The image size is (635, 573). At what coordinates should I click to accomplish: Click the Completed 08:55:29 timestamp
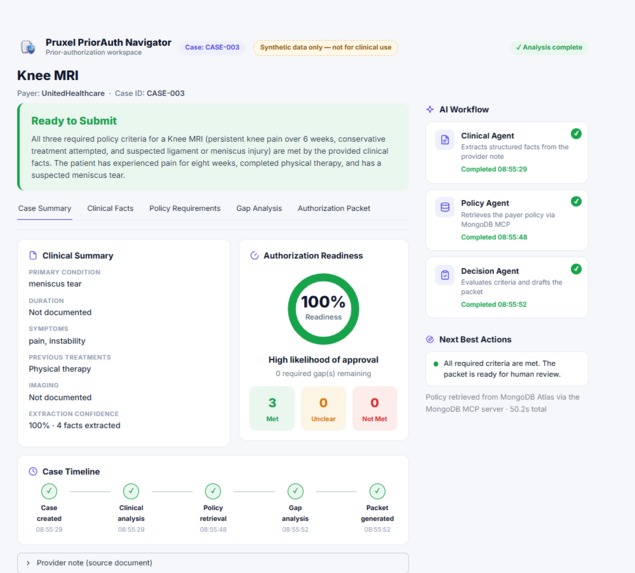point(494,169)
